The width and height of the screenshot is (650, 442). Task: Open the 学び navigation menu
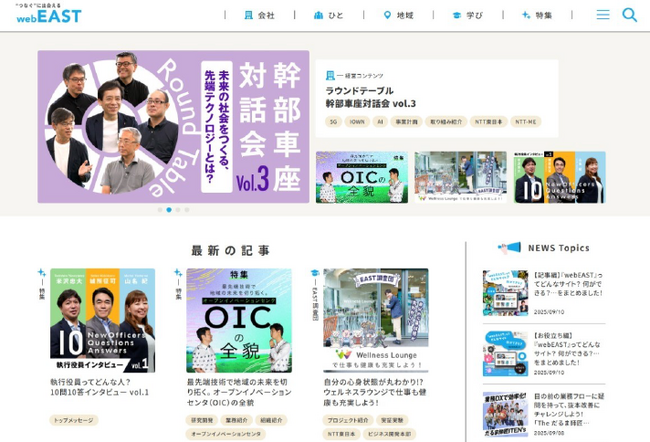coord(468,15)
